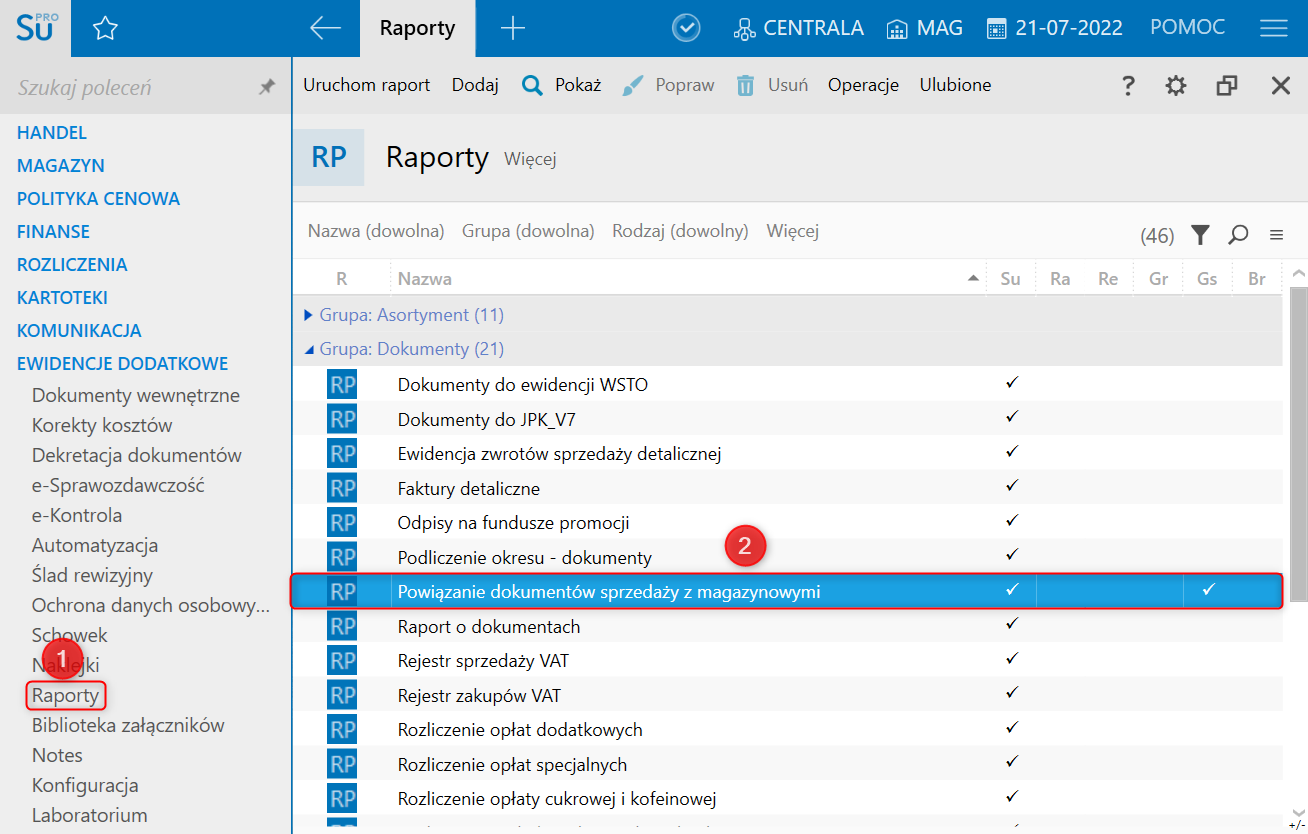Toggle Su checkmark for Rejestr sprzedaży VAT

coord(1011,659)
